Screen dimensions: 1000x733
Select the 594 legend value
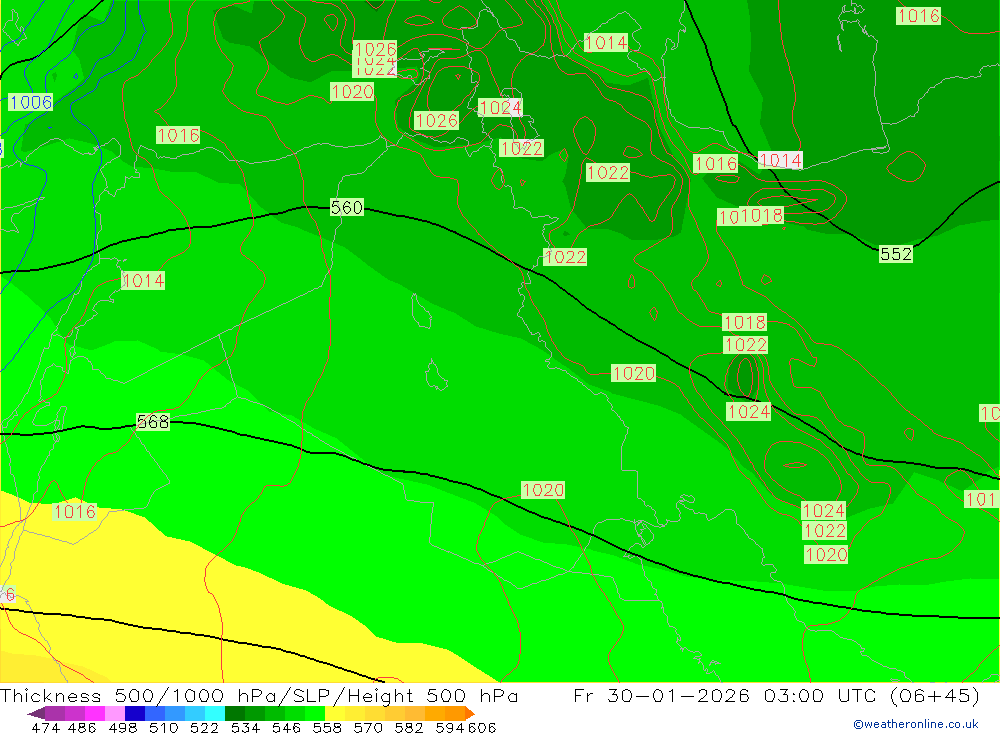click(450, 728)
